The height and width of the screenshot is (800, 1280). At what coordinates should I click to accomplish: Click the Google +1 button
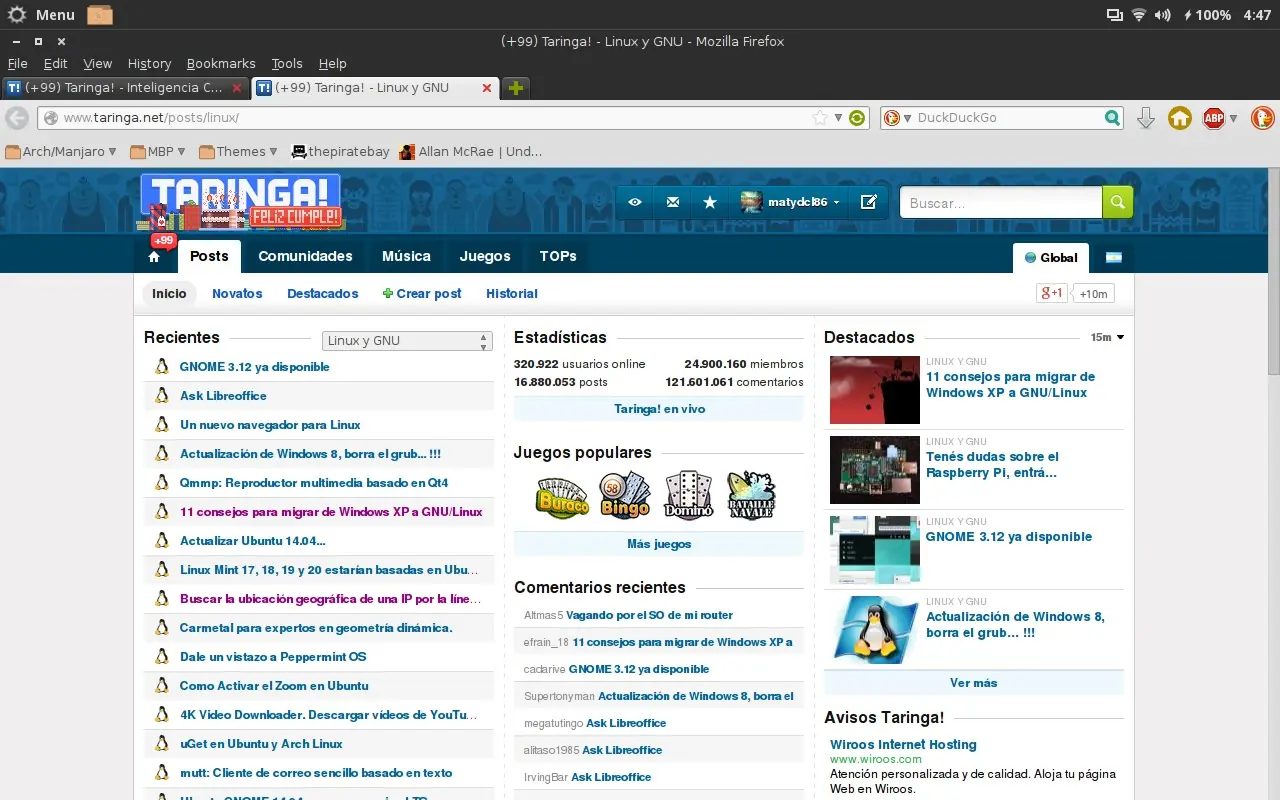tap(1052, 293)
